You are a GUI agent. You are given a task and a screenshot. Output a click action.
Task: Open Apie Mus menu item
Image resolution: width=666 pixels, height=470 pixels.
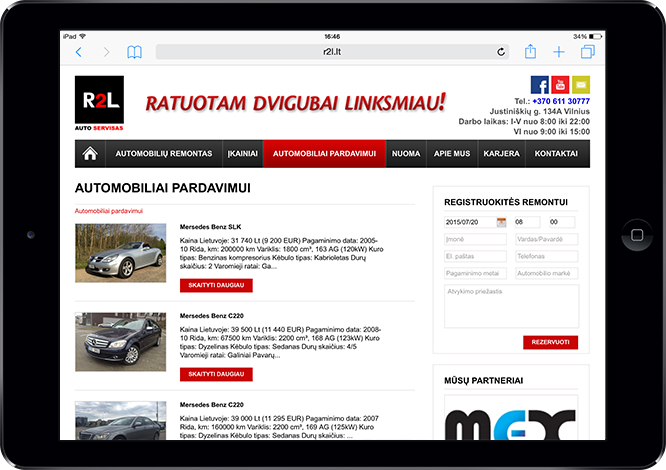tap(452, 154)
